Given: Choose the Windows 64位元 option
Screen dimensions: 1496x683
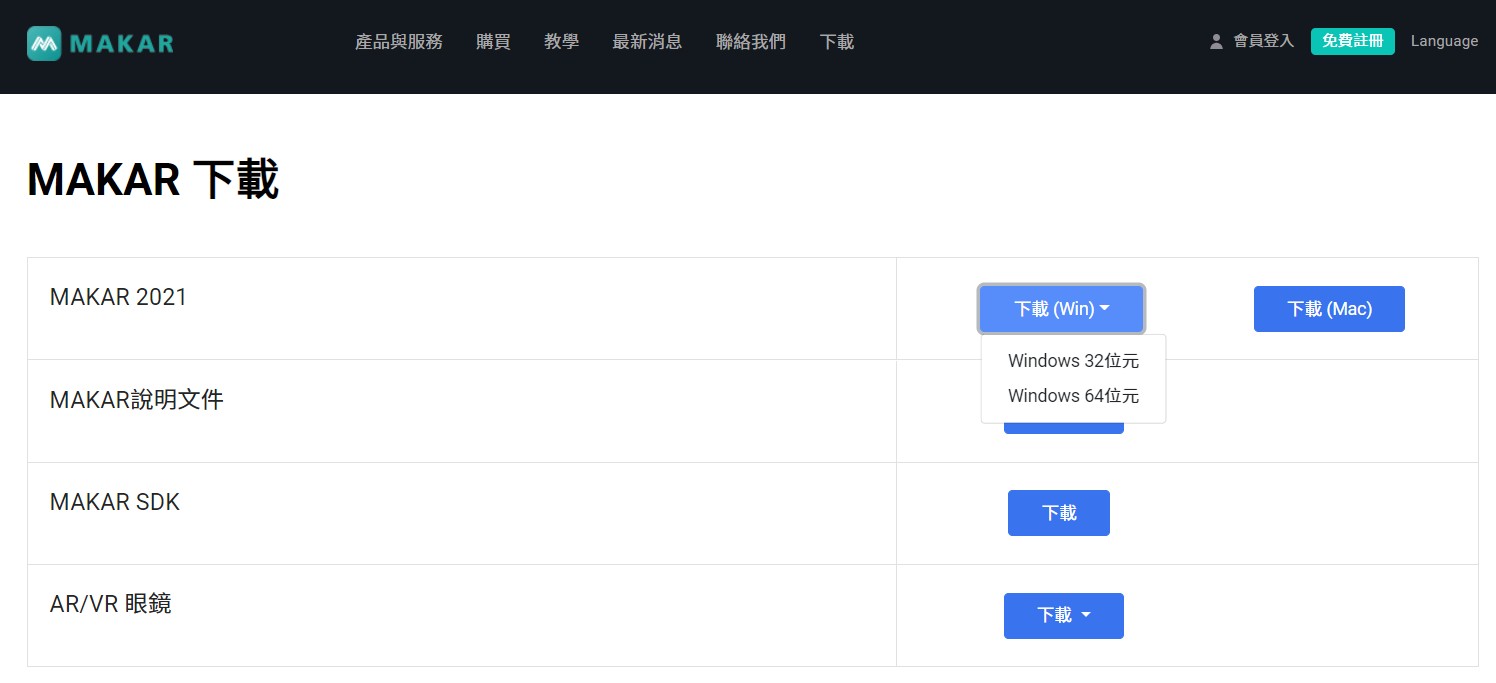Looking at the screenshot, I should point(1072,396).
